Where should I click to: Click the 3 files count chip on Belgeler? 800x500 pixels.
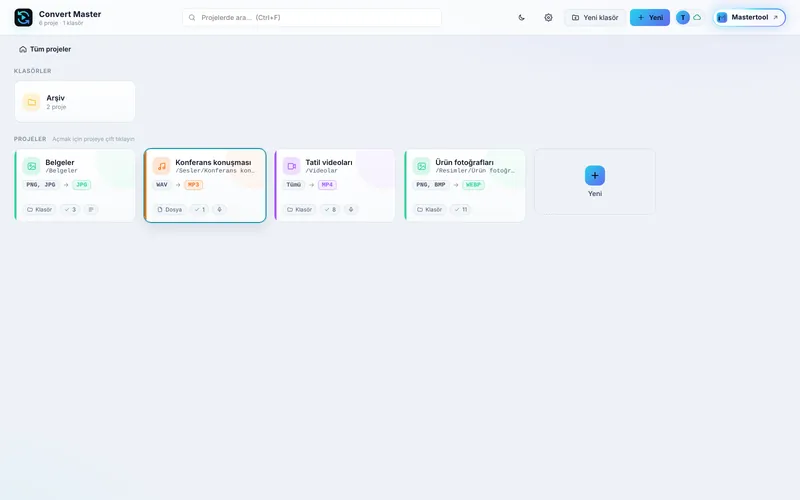point(70,209)
